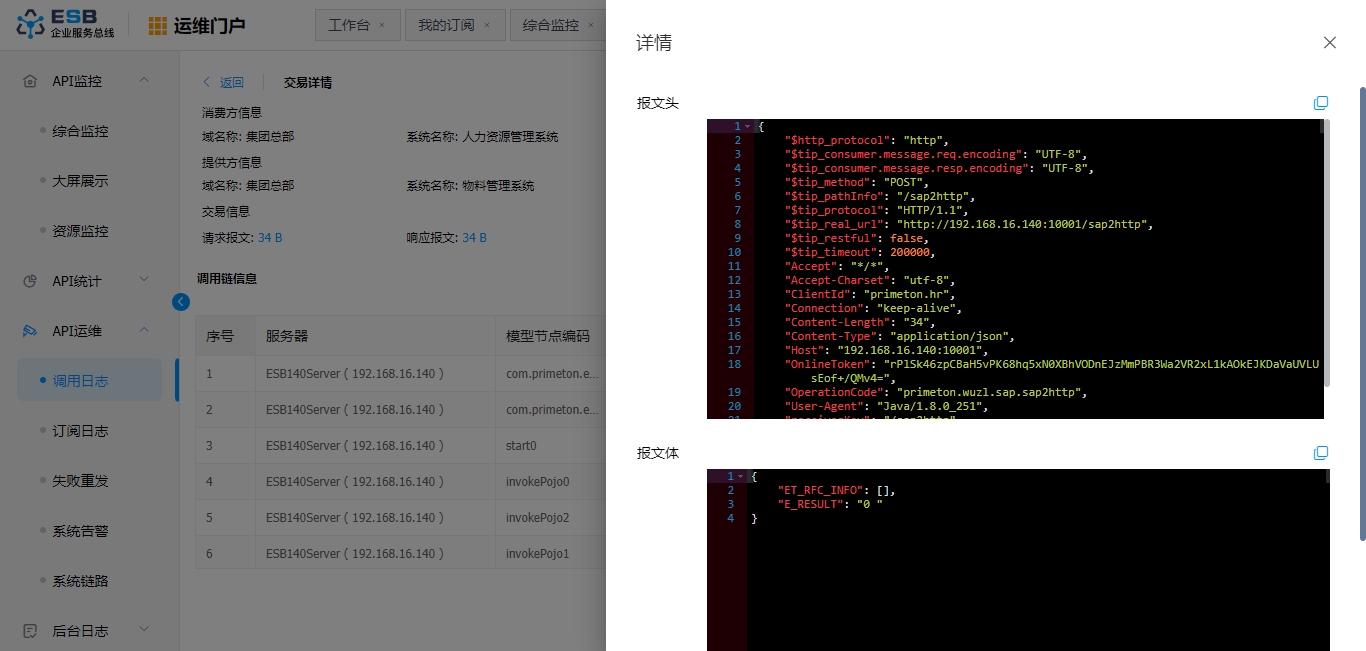Screen dimensions: 1366x651
Task: Collapse the sidebar with blue arrow button
Action: coord(180,301)
